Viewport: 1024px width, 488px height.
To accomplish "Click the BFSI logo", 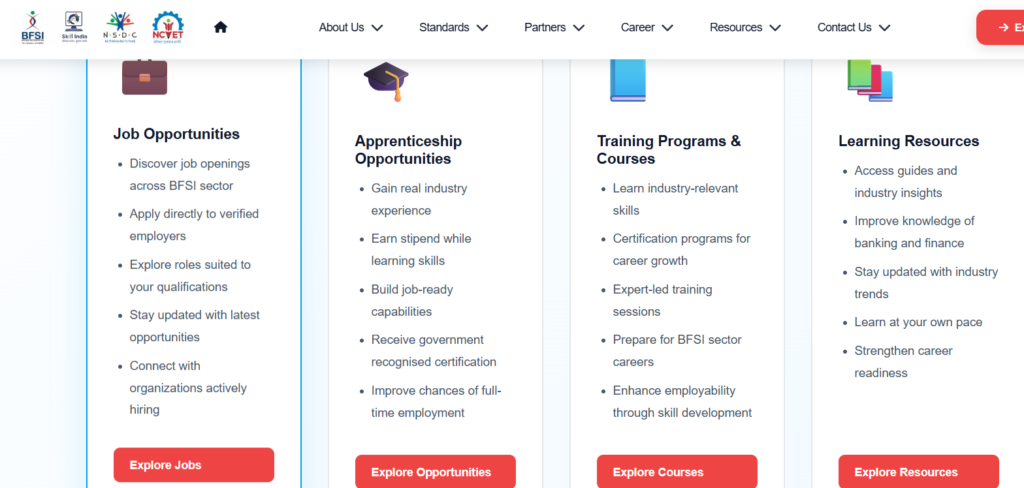I will 33,27.
